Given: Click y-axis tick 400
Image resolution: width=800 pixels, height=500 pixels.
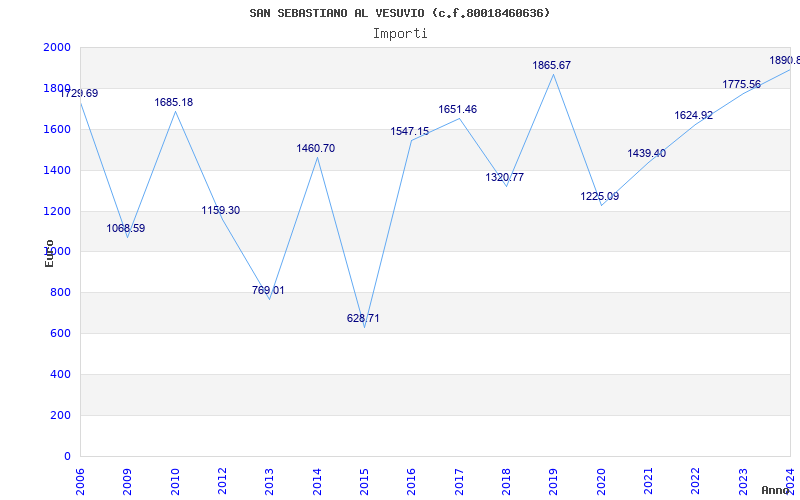Looking at the screenshot, I should pyautogui.click(x=61, y=374).
